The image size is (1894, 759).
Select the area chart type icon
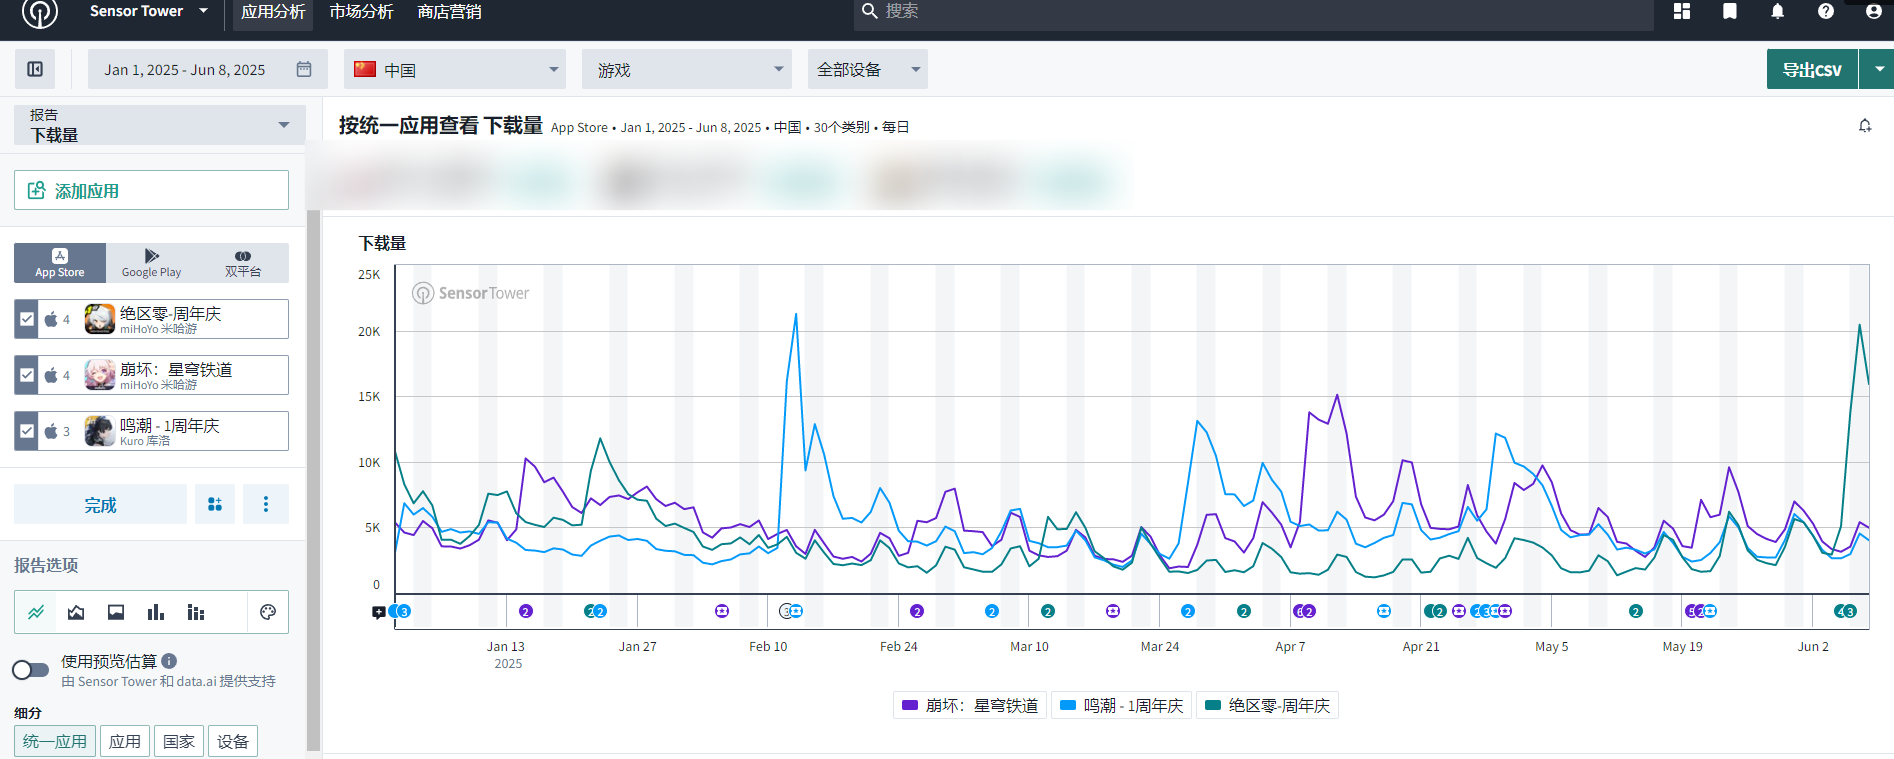point(76,612)
